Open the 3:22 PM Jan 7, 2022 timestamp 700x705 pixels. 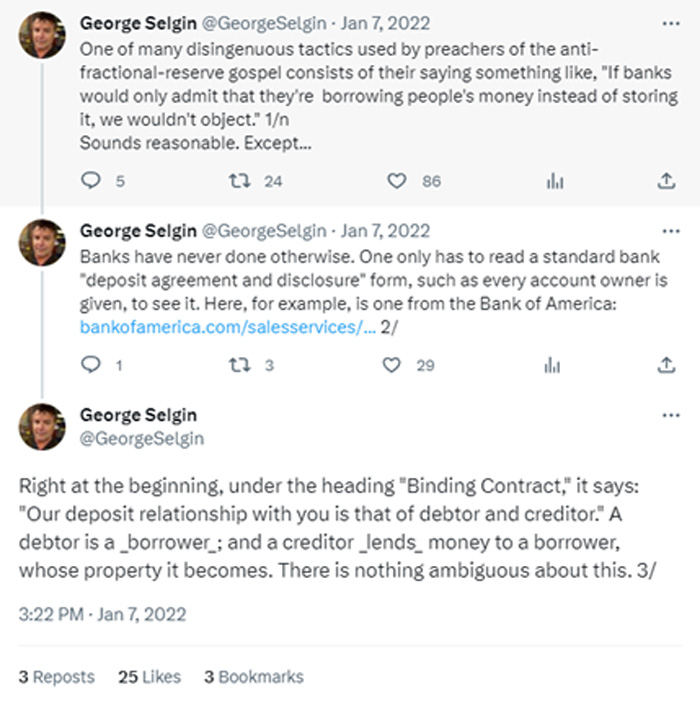pyautogui.click(x=103, y=614)
